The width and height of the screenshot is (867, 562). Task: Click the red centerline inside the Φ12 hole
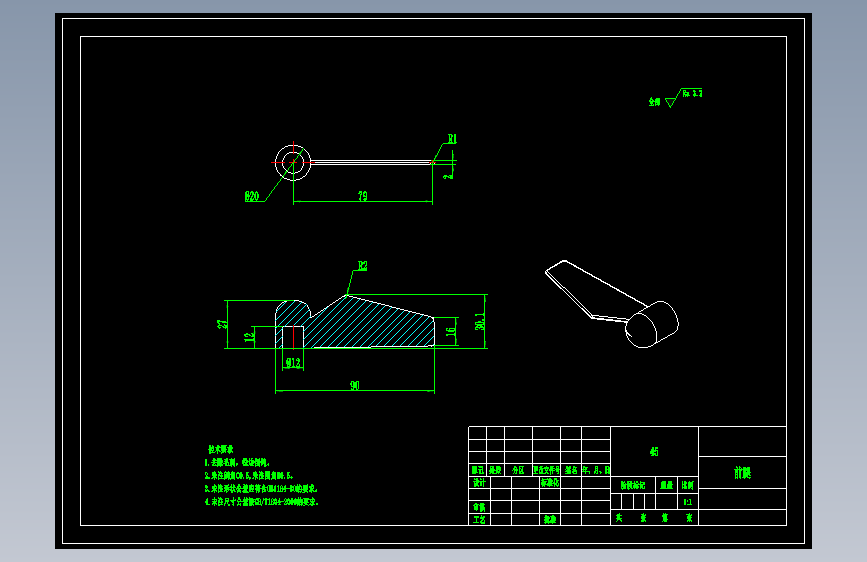[x=293, y=337]
